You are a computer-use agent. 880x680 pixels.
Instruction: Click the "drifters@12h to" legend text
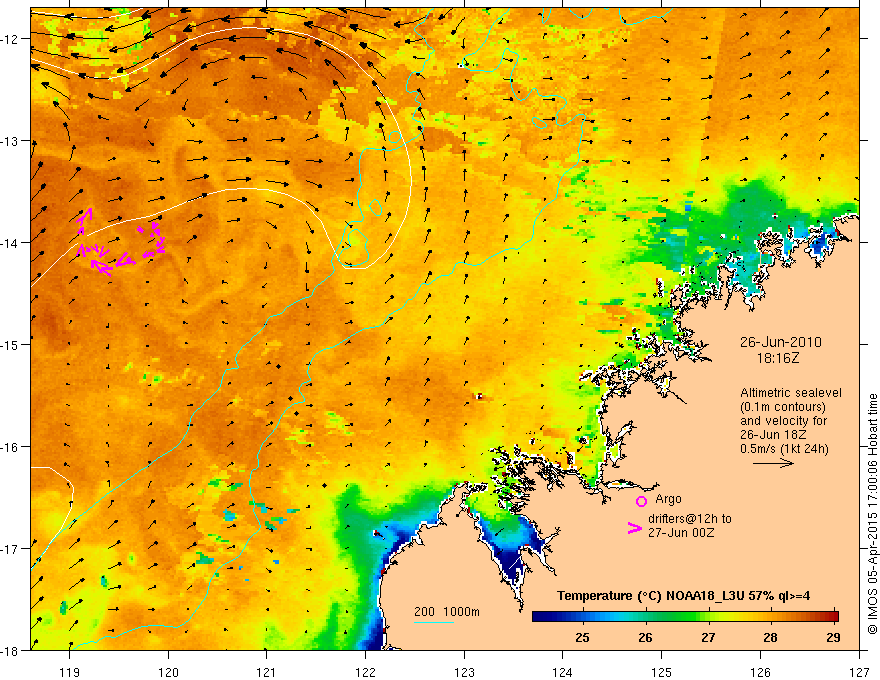(690, 519)
